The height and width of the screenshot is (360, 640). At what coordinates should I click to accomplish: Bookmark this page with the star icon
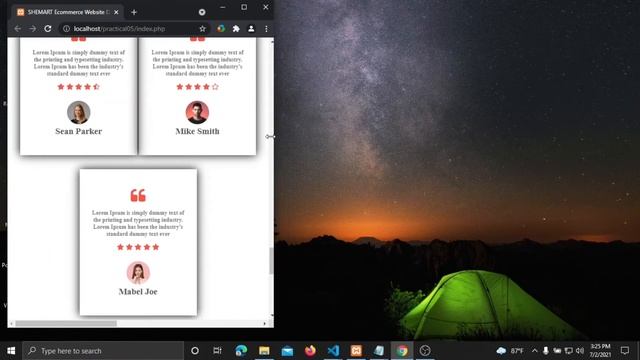pyautogui.click(x=202, y=29)
